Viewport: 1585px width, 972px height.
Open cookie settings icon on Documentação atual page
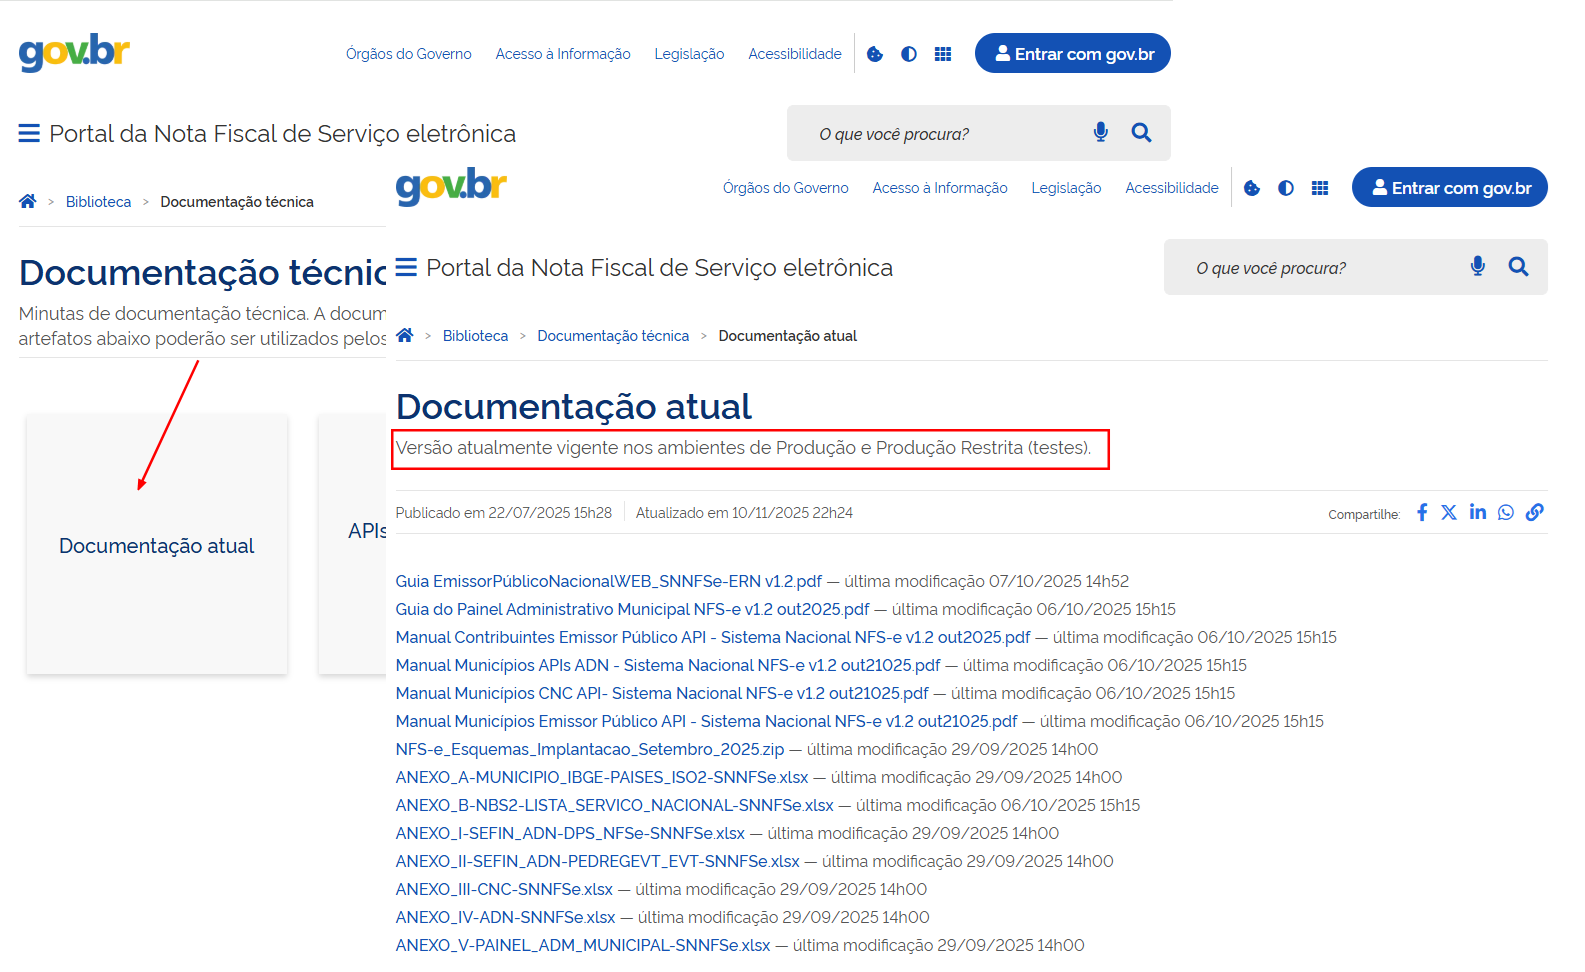1252,188
